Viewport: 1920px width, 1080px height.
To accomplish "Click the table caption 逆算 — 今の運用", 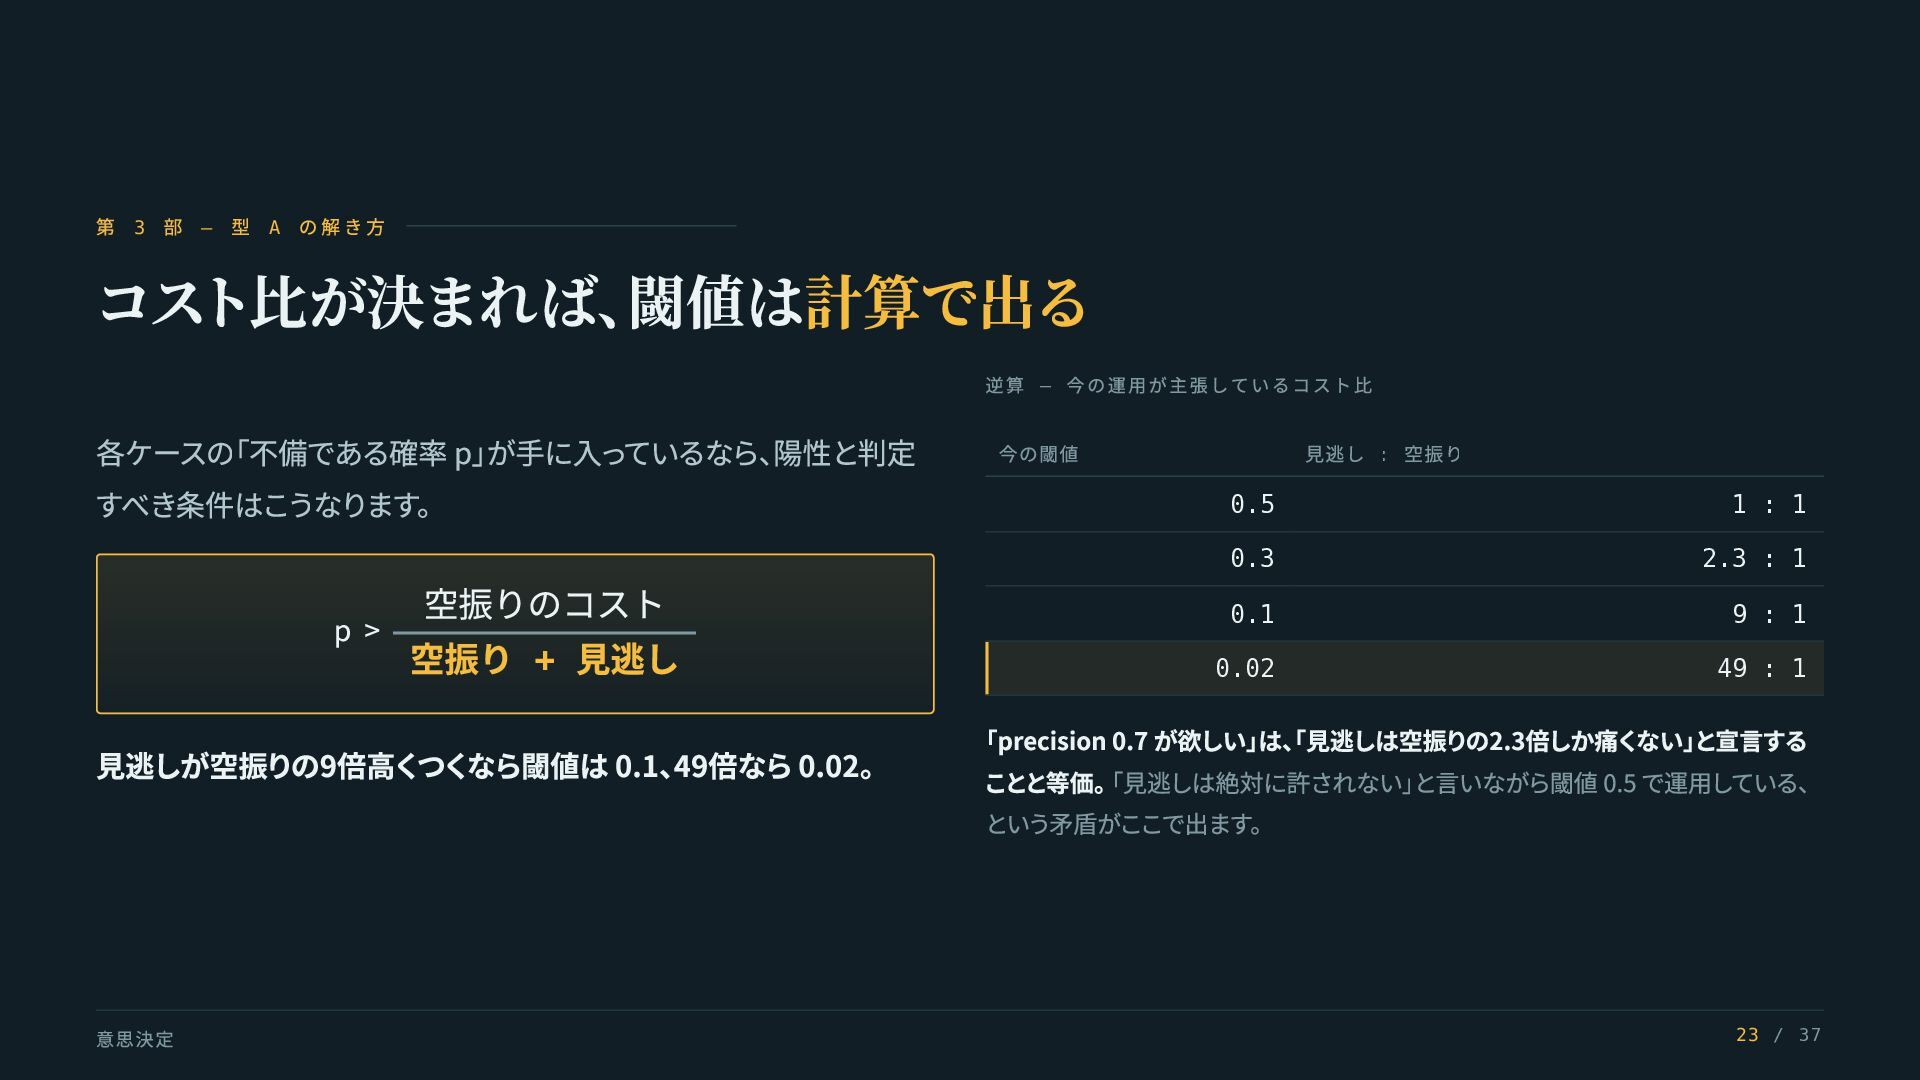I will point(1179,386).
